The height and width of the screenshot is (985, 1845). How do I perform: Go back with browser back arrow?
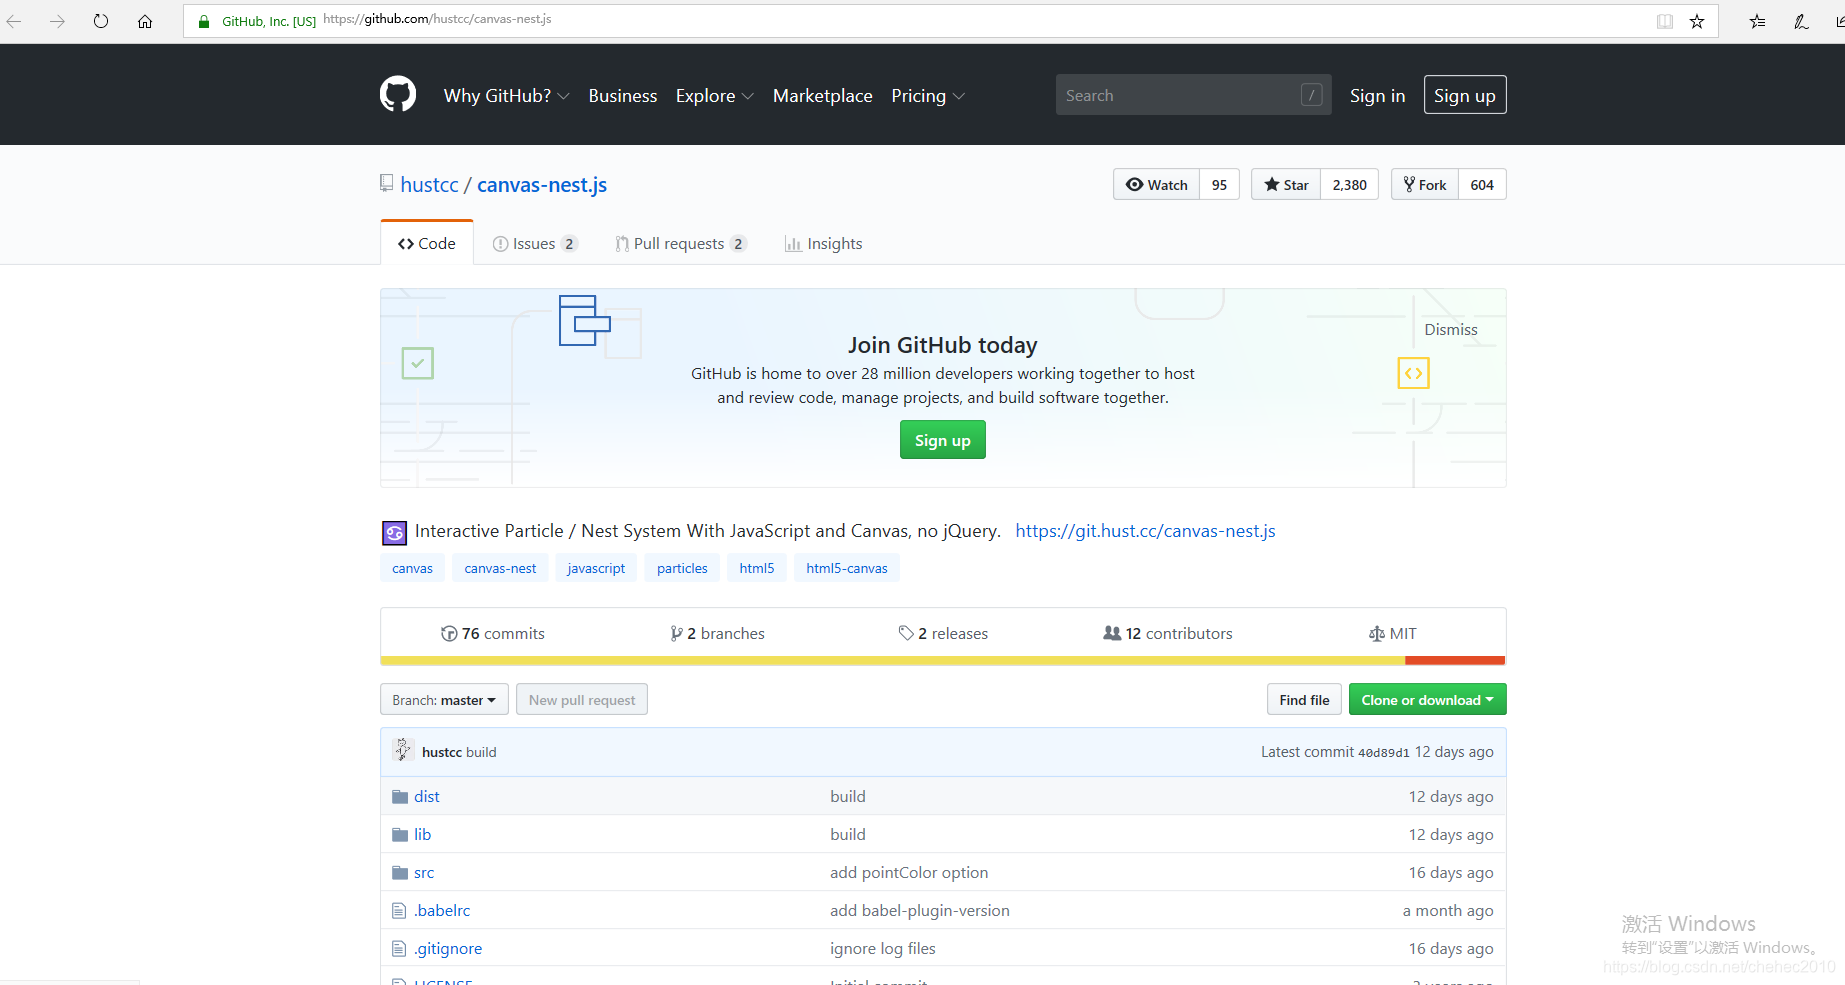[x=14, y=21]
